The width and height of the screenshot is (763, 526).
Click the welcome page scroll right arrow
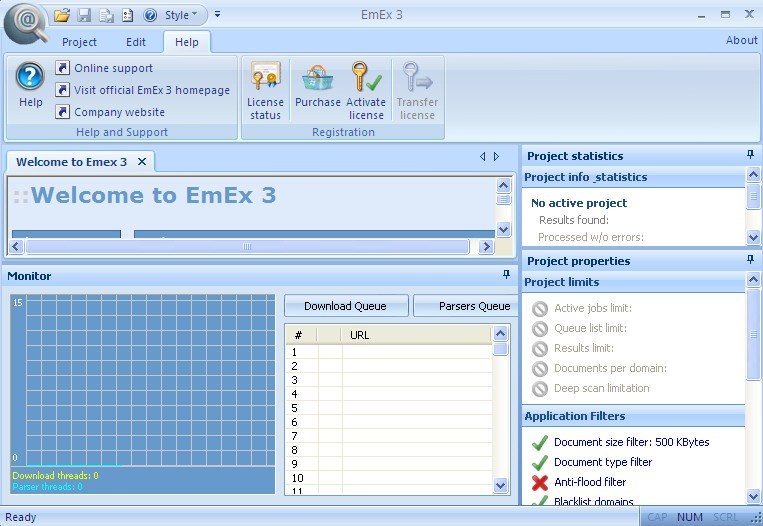click(x=486, y=247)
